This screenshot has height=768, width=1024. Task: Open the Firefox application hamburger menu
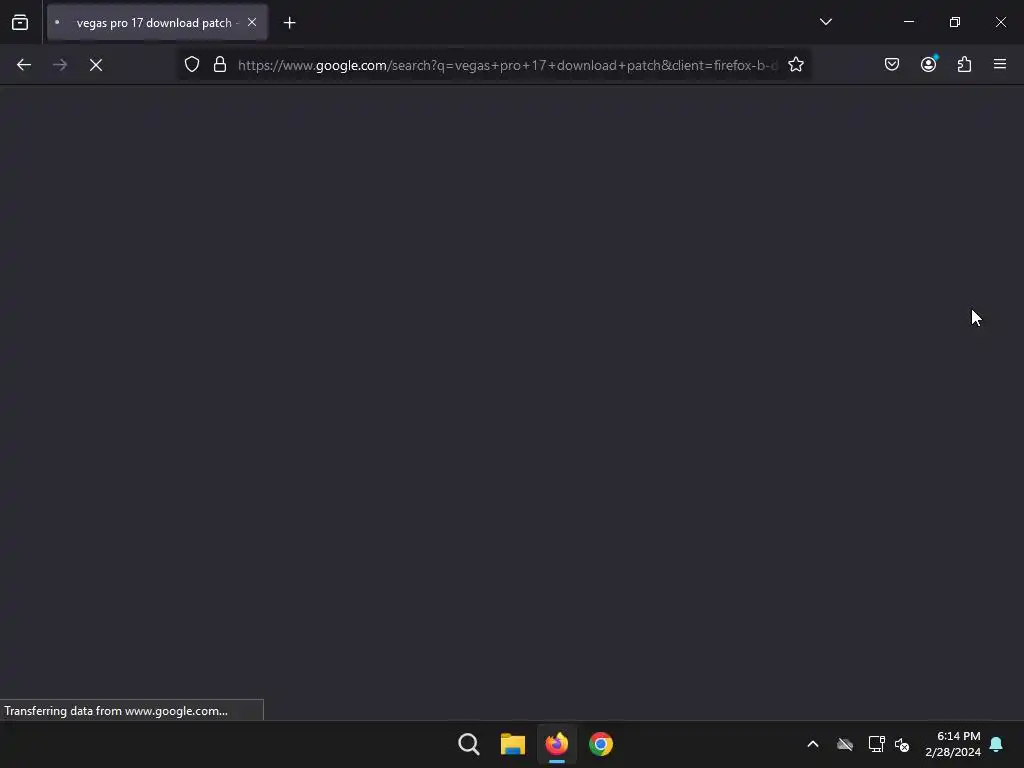pyautogui.click(x=999, y=64)
